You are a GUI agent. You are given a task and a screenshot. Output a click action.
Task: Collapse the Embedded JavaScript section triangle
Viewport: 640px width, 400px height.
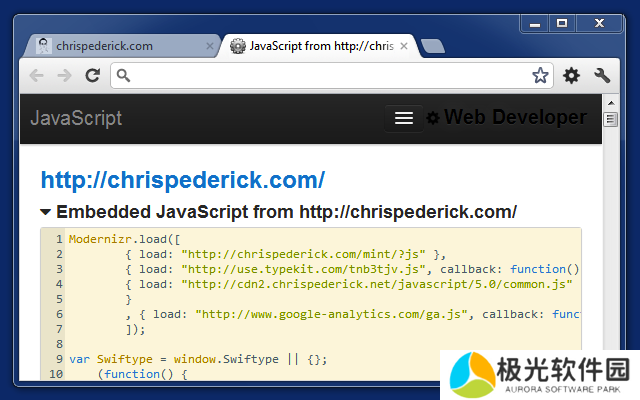pyautogui.click(x=46, y=212)
